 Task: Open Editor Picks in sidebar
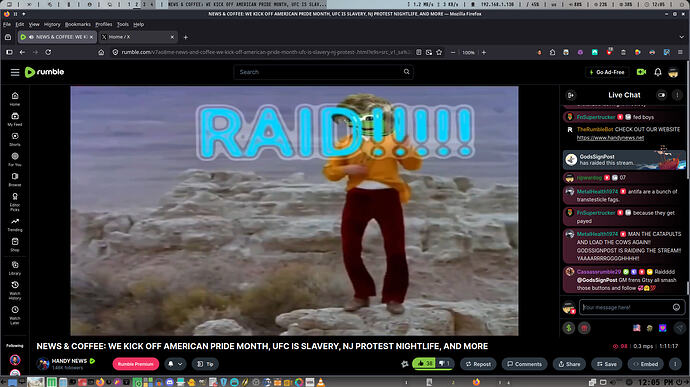click(x=15, y=201)
